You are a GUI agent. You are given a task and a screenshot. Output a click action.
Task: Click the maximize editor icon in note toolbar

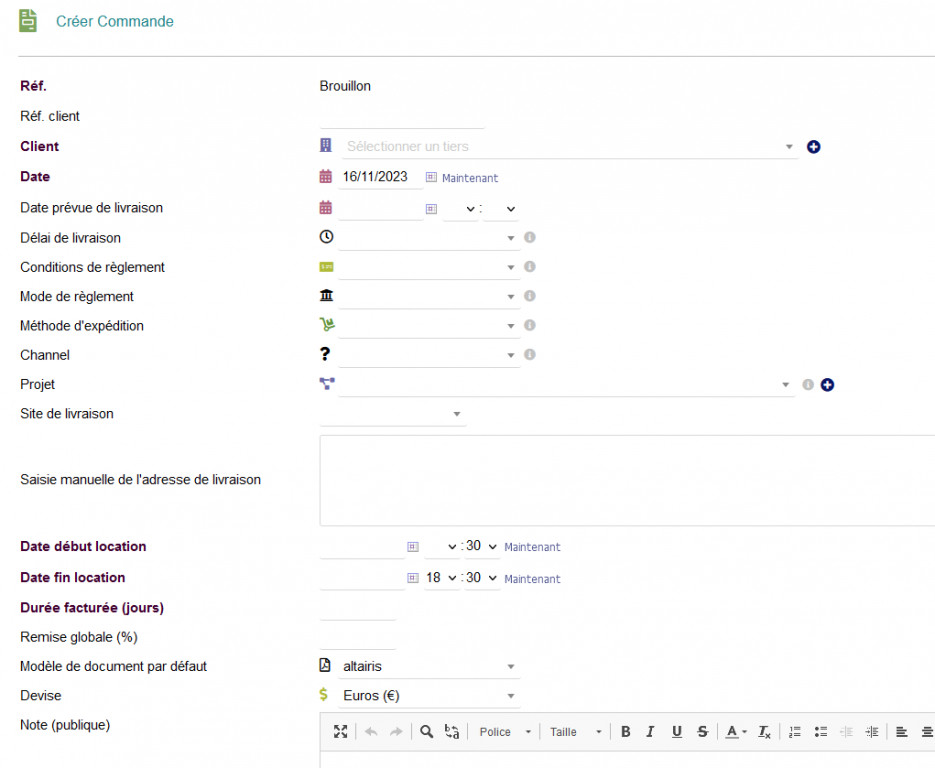point(341,732)
